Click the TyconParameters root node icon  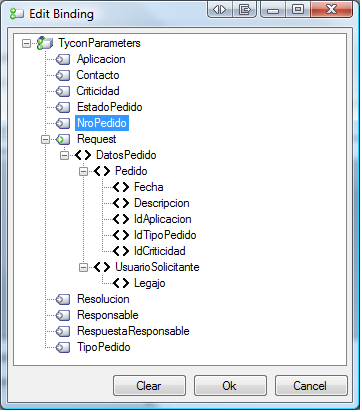45,43
